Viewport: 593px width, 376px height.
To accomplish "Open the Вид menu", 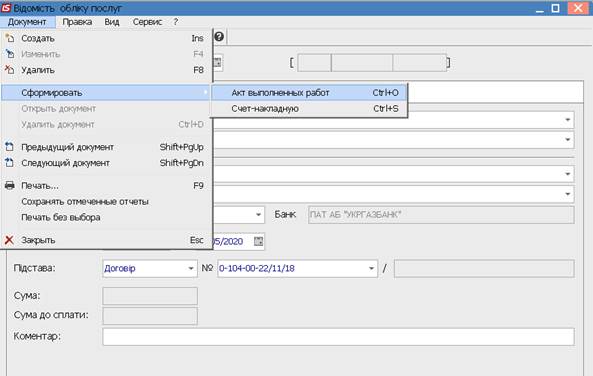I will [112, 22].
